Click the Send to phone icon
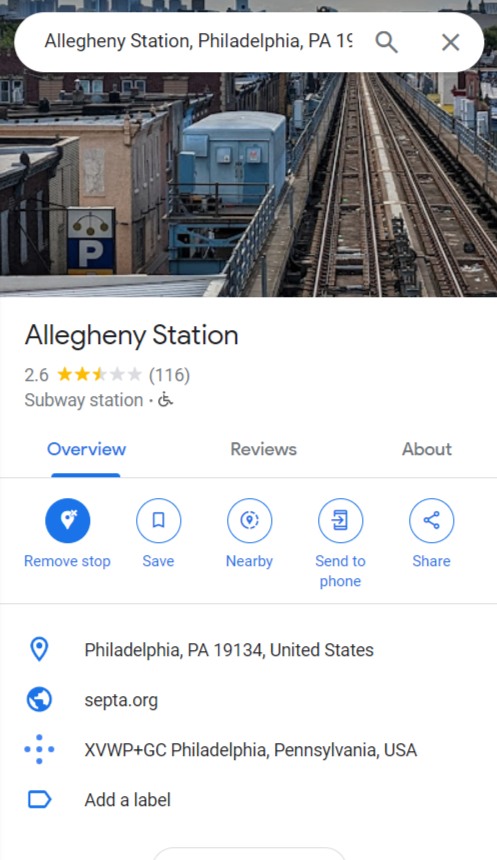497x860 pixels. [341, 520]
